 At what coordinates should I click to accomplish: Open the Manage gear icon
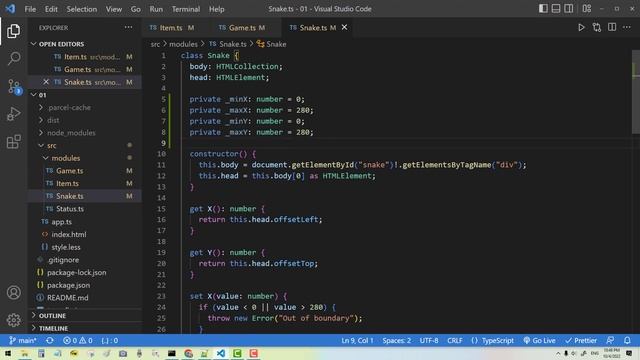point(13,320)
